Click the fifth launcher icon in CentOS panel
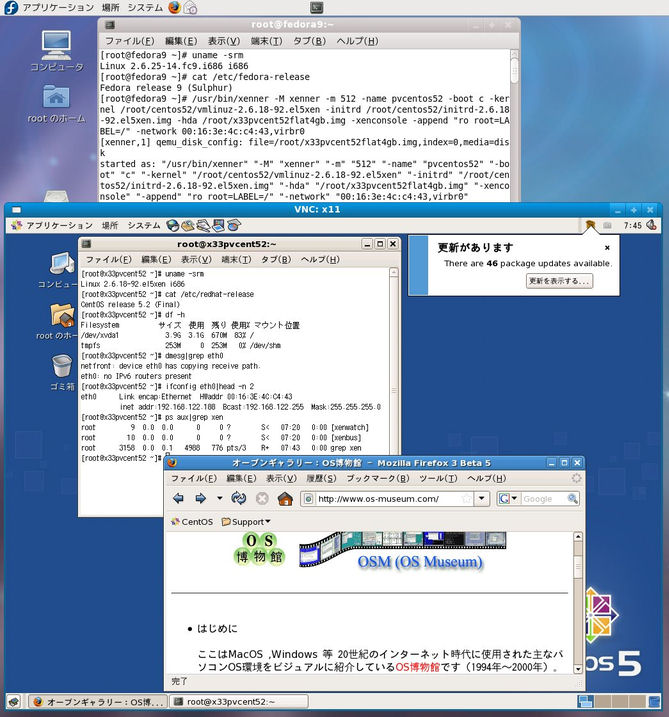Viewport: 669px width, 717px height. pos(234,225)
